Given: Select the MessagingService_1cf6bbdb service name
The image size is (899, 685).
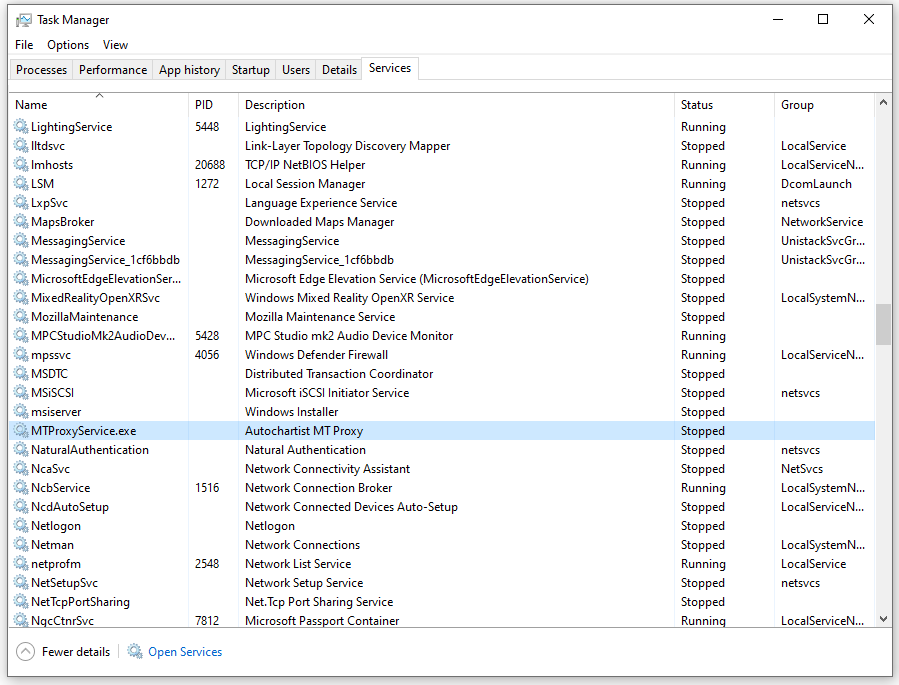Looking at the screenshot, I should [x=105, y=260].
